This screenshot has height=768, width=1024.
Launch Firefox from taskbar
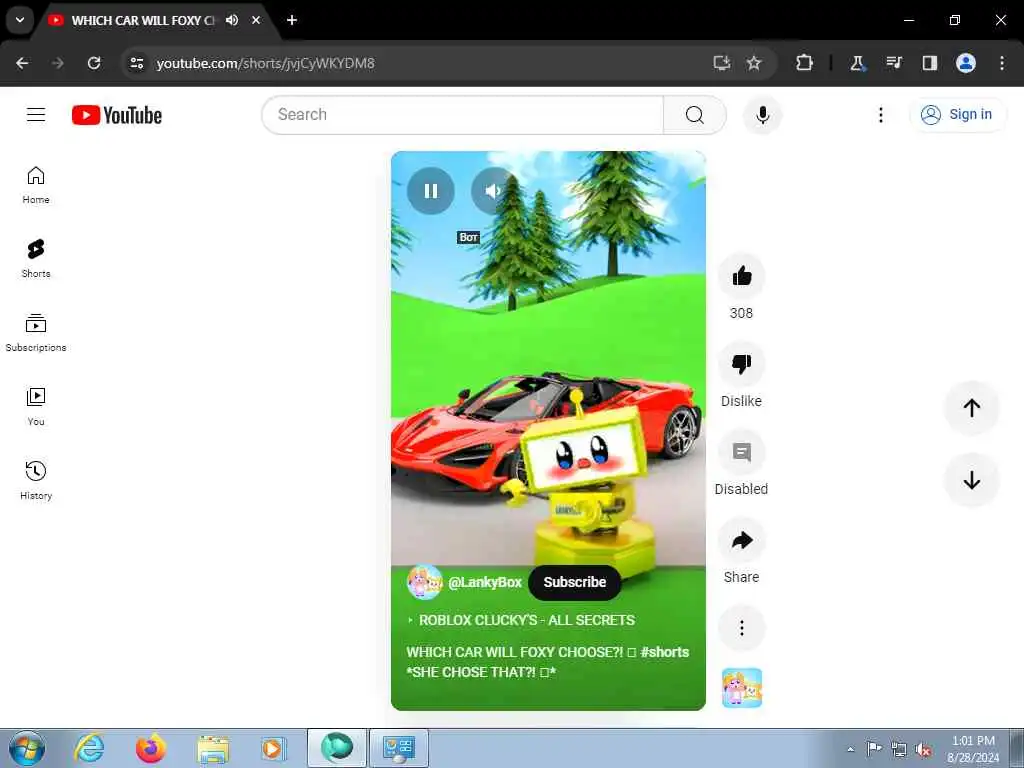pyautogui.click(x=151, y=748)
